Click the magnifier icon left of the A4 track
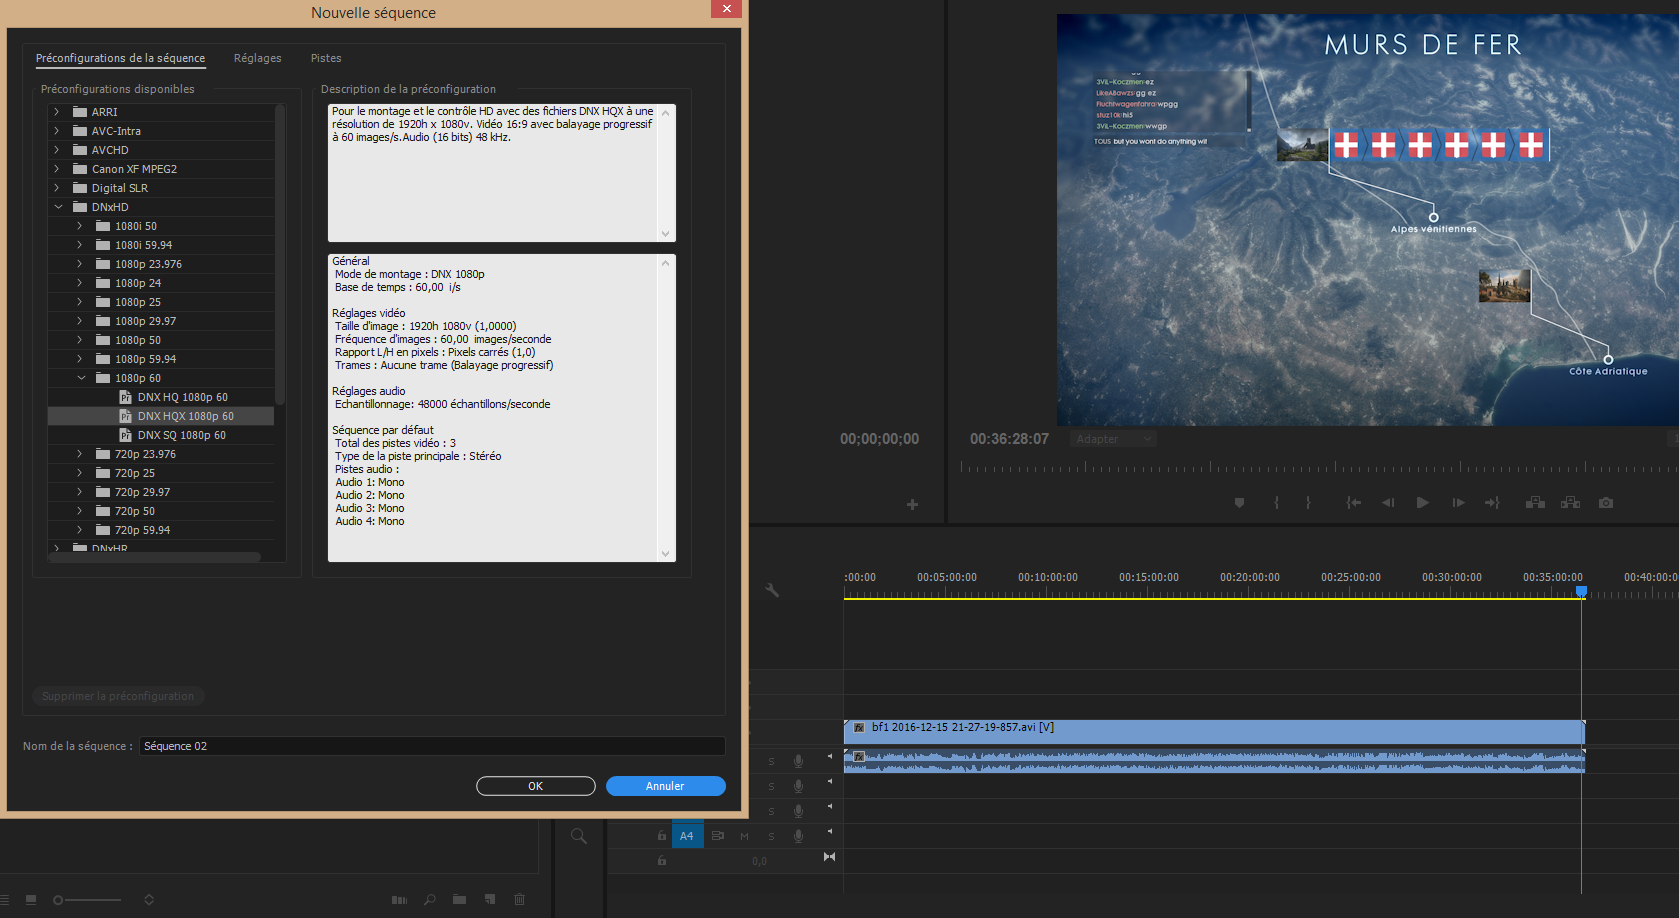 pos(579,836)
